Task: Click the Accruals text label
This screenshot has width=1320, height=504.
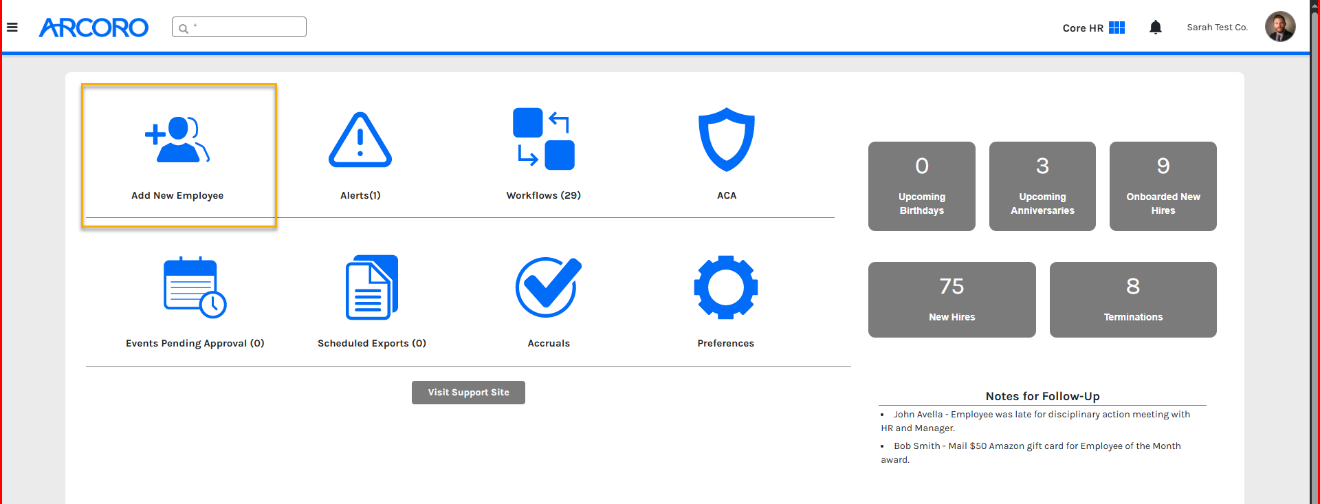Action: 549,343
